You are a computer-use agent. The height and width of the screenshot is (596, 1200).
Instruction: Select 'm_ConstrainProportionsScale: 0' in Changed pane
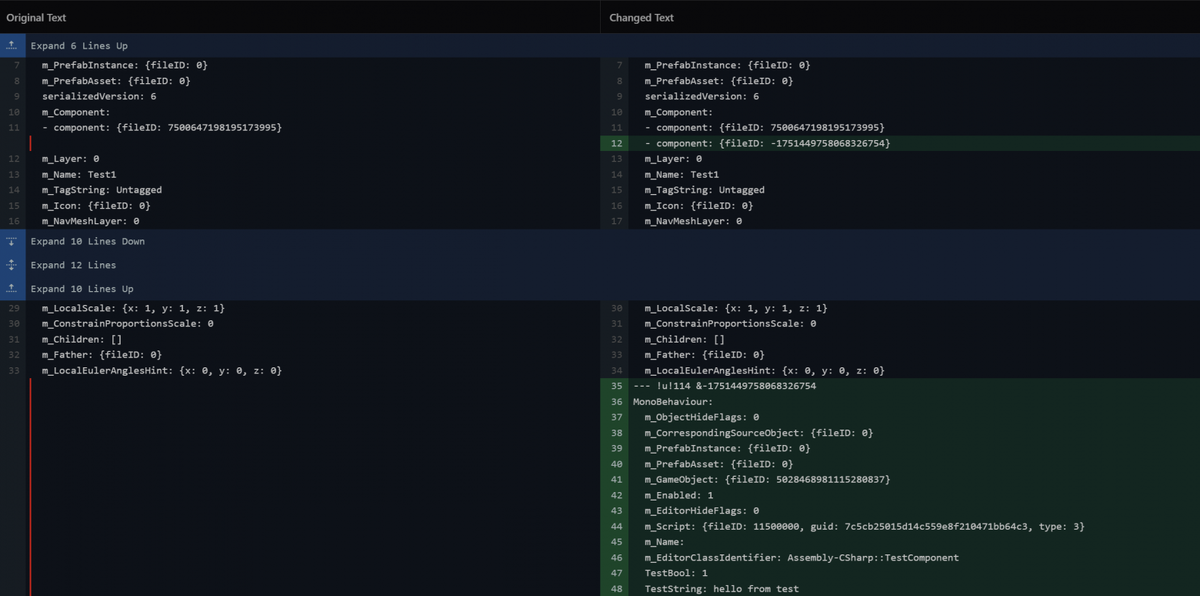[730, 324]
